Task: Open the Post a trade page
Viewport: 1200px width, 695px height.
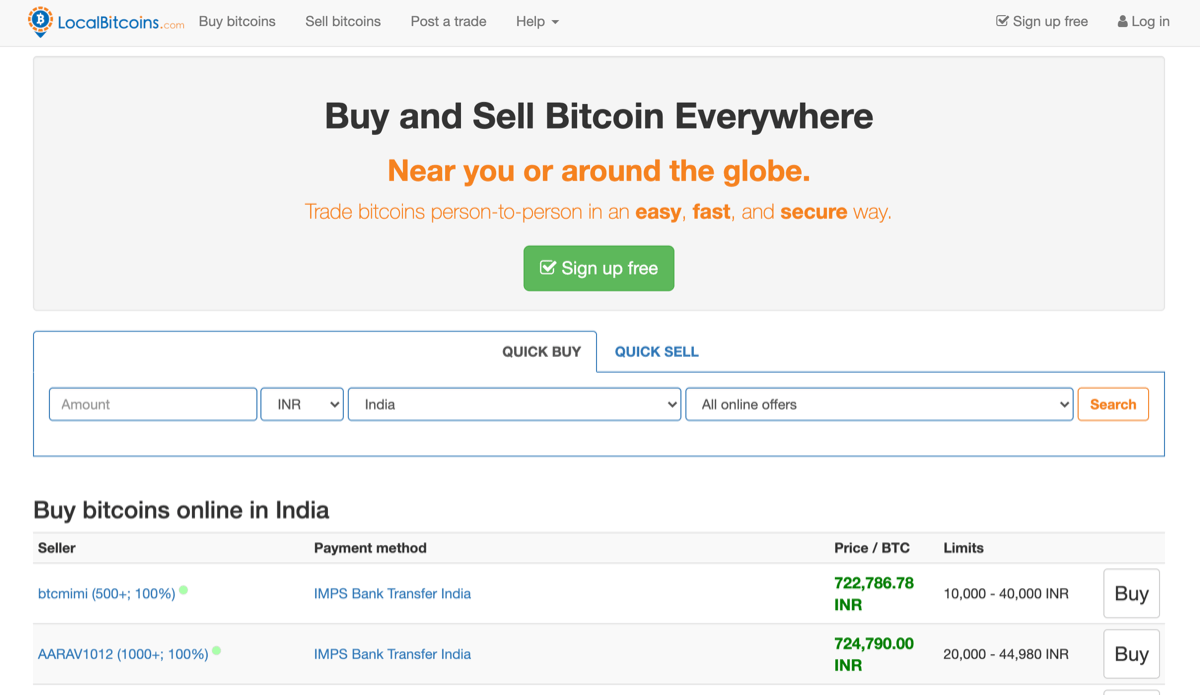Action: coord(448,21)
